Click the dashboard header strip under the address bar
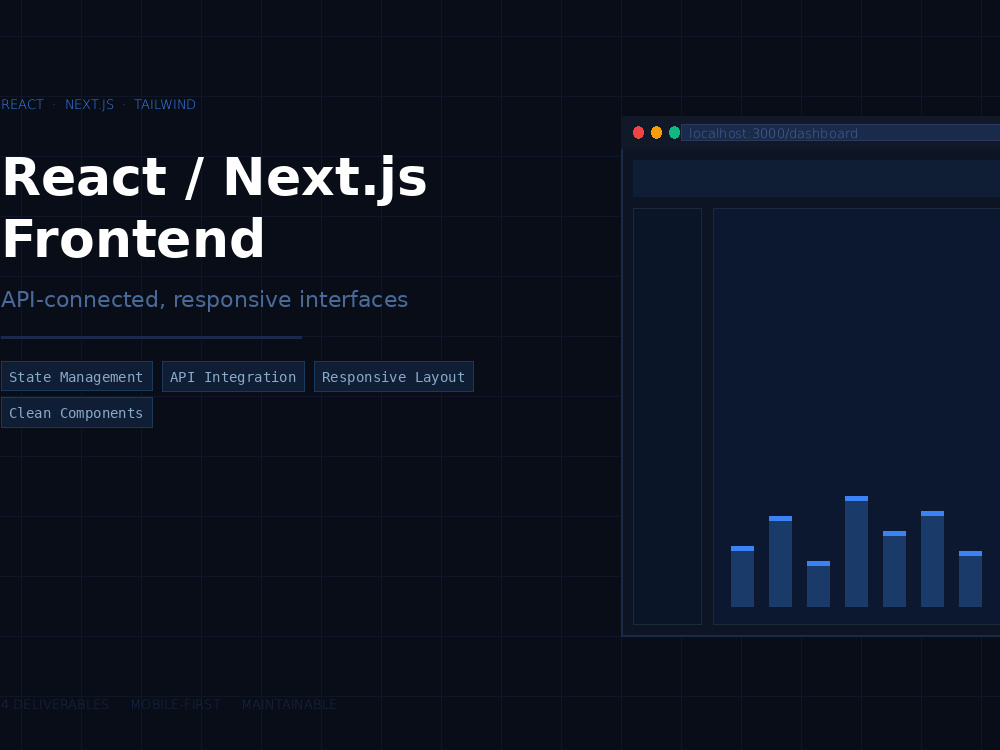 click(x=816, y=179)
